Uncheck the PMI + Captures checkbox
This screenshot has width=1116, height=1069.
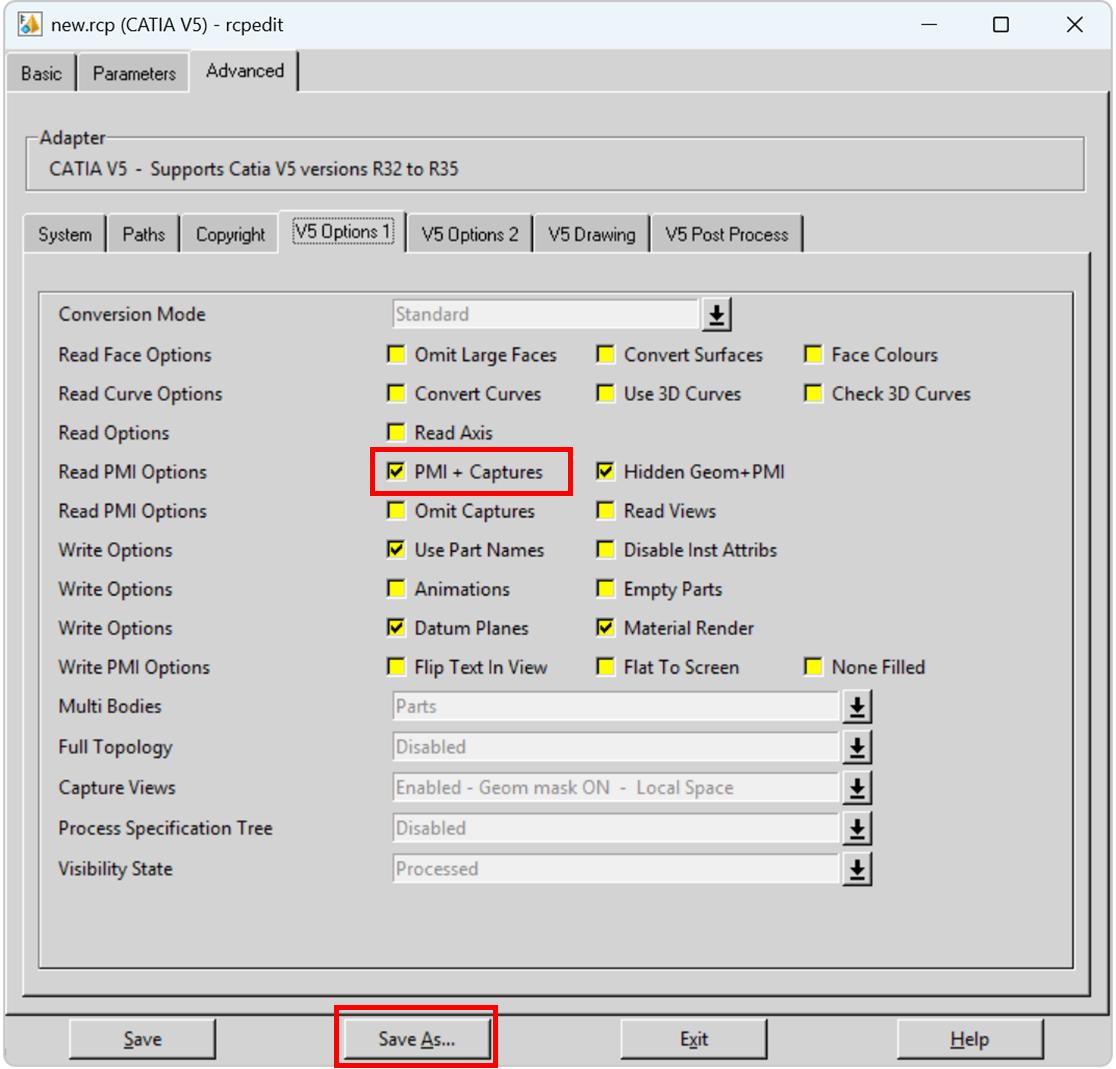(396, 472)
